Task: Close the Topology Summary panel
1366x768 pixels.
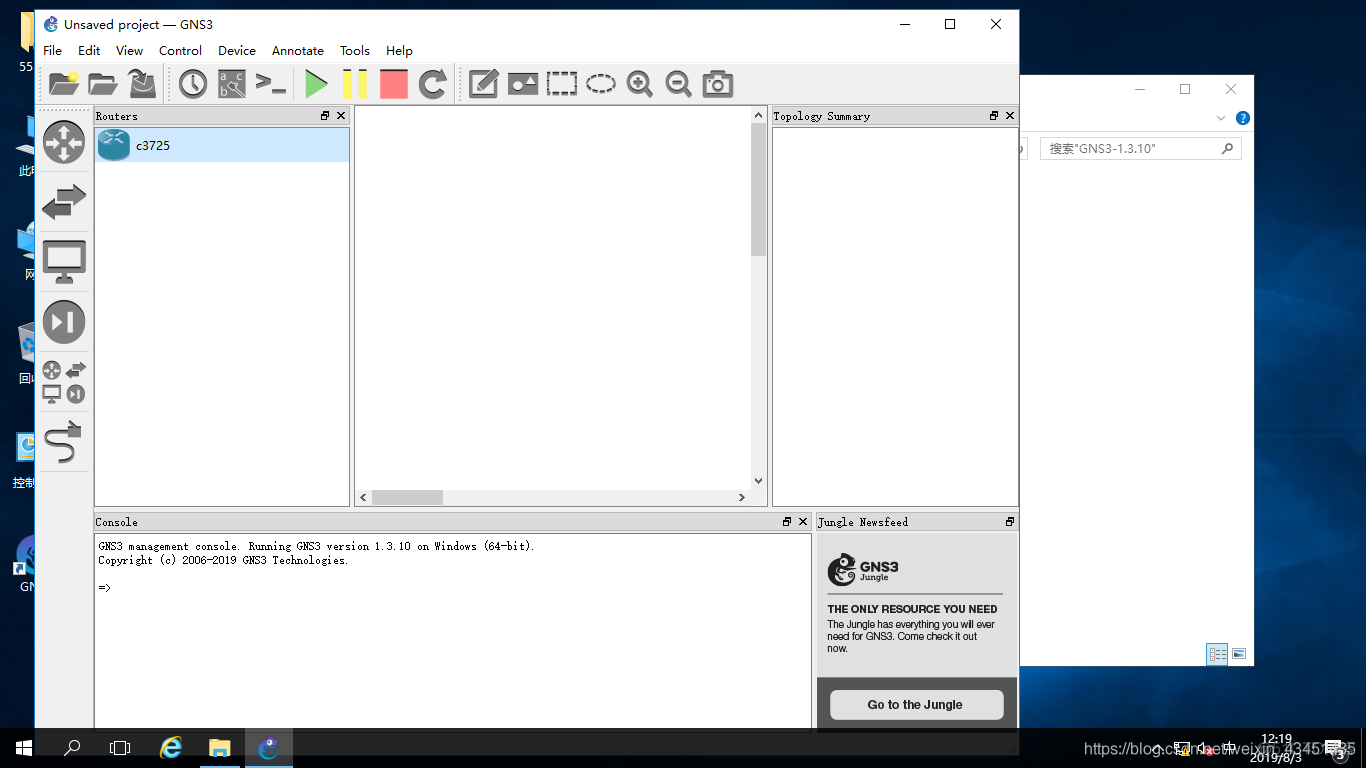Action: click(x=1010, y=116)
